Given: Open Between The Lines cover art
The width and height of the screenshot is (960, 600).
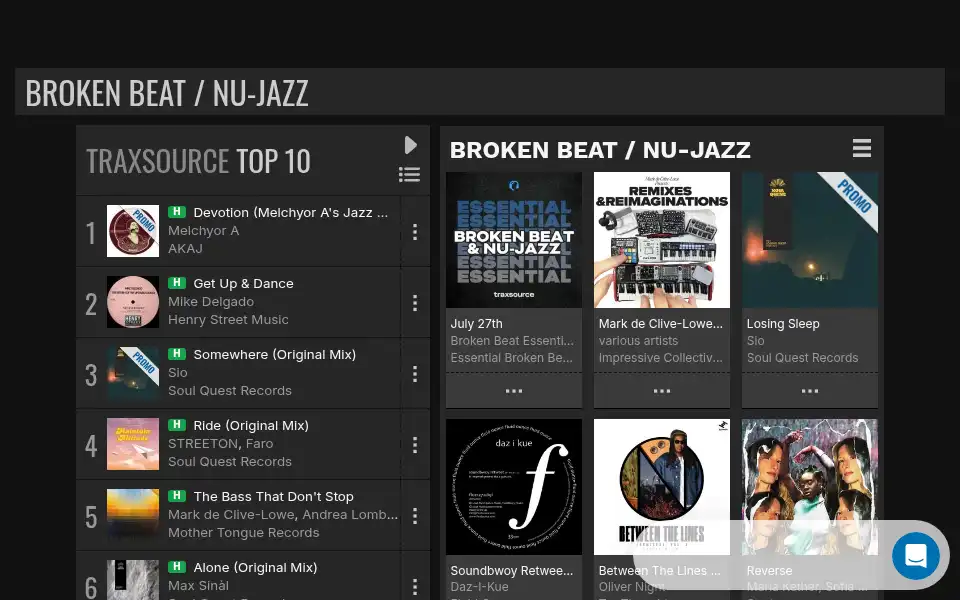Looking at the screenshot, I should click(662, 487).
